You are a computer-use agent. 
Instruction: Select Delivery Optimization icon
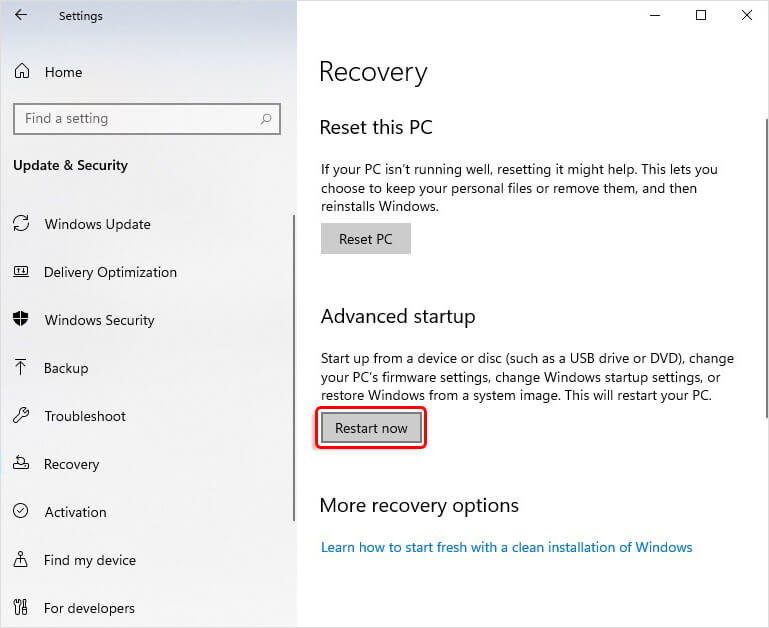21,271
